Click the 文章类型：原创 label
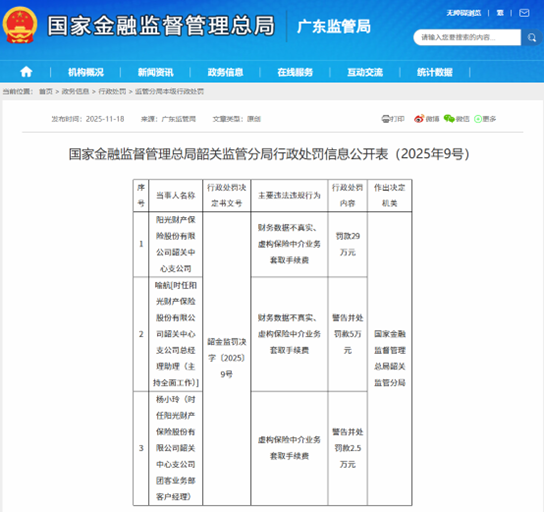This screenshot has height=512, width=544. pos(237,119)
